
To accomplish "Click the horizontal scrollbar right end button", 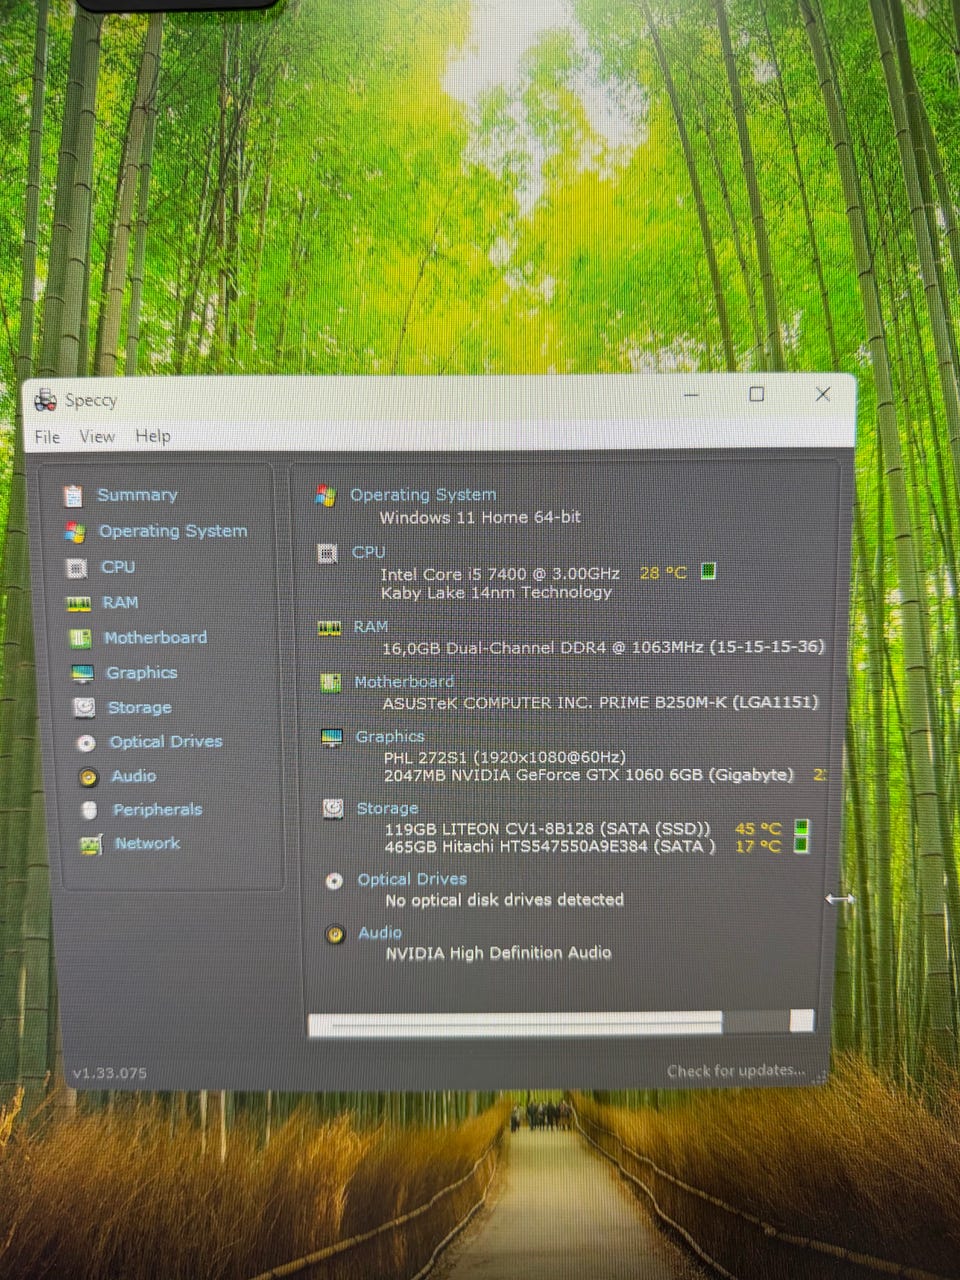I will [x=802, y=1021].
